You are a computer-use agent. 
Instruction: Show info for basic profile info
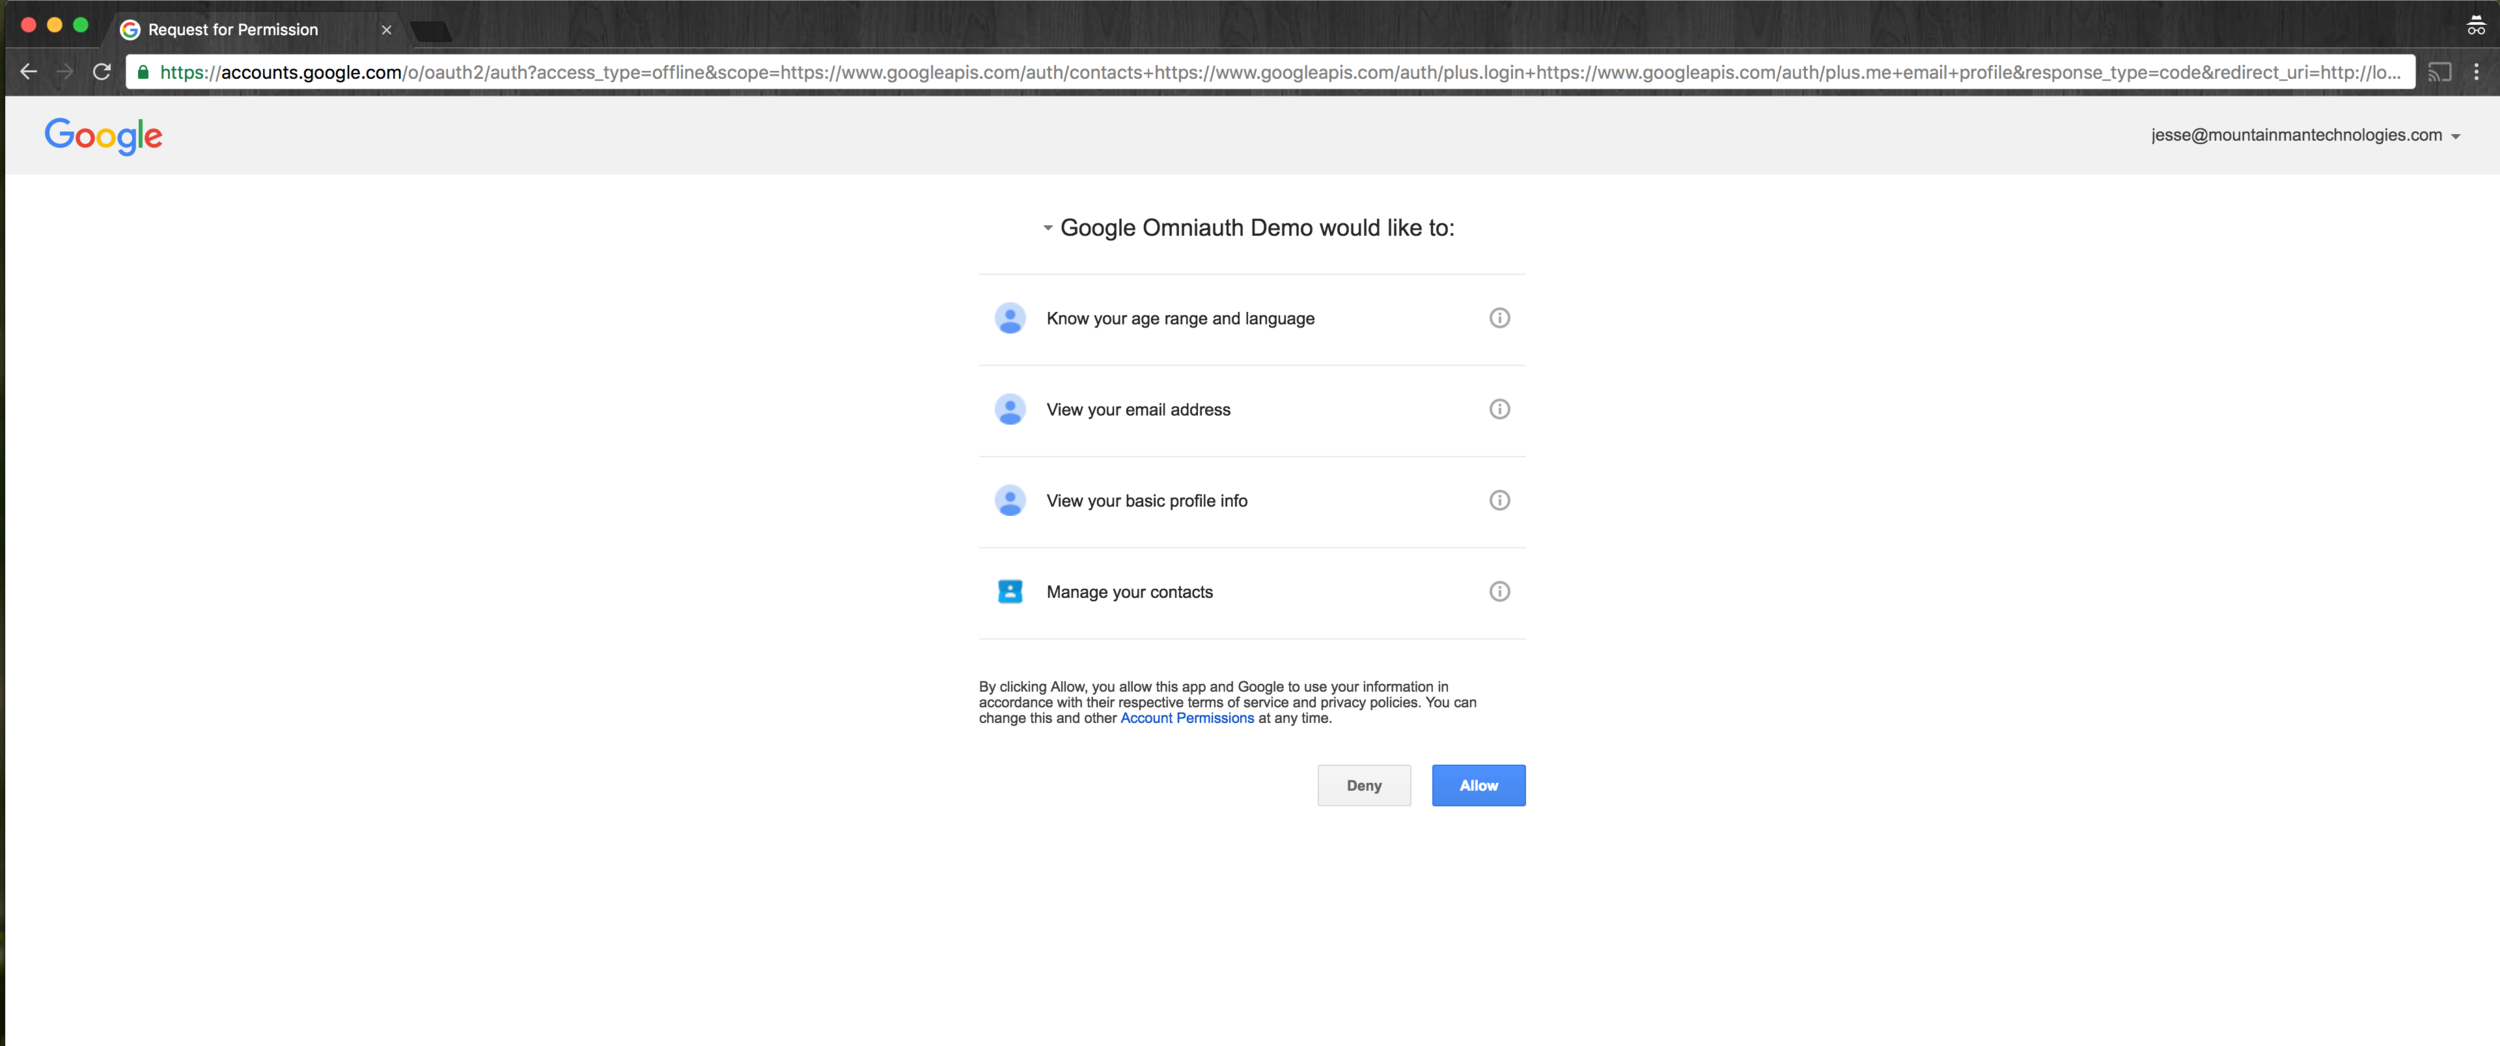click(1499, 500)
